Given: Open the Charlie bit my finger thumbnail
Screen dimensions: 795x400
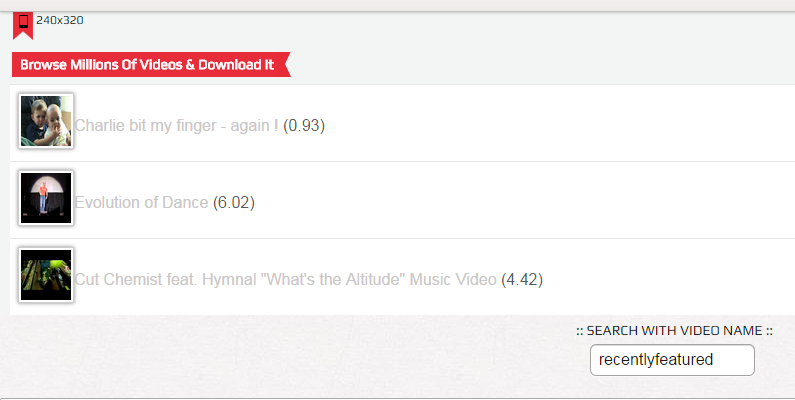Looking at the screenshot, I should [46, 121].
